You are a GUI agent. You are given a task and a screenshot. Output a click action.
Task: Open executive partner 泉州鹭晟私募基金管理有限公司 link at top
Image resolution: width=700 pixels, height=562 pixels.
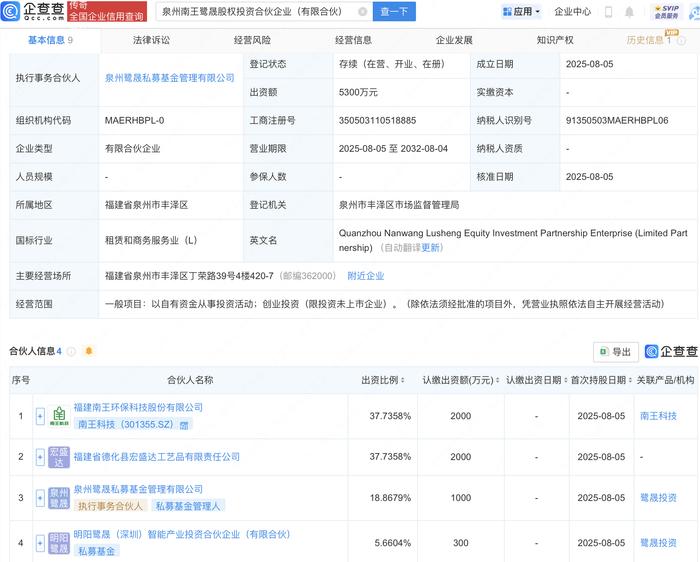[x=170, y=78]
